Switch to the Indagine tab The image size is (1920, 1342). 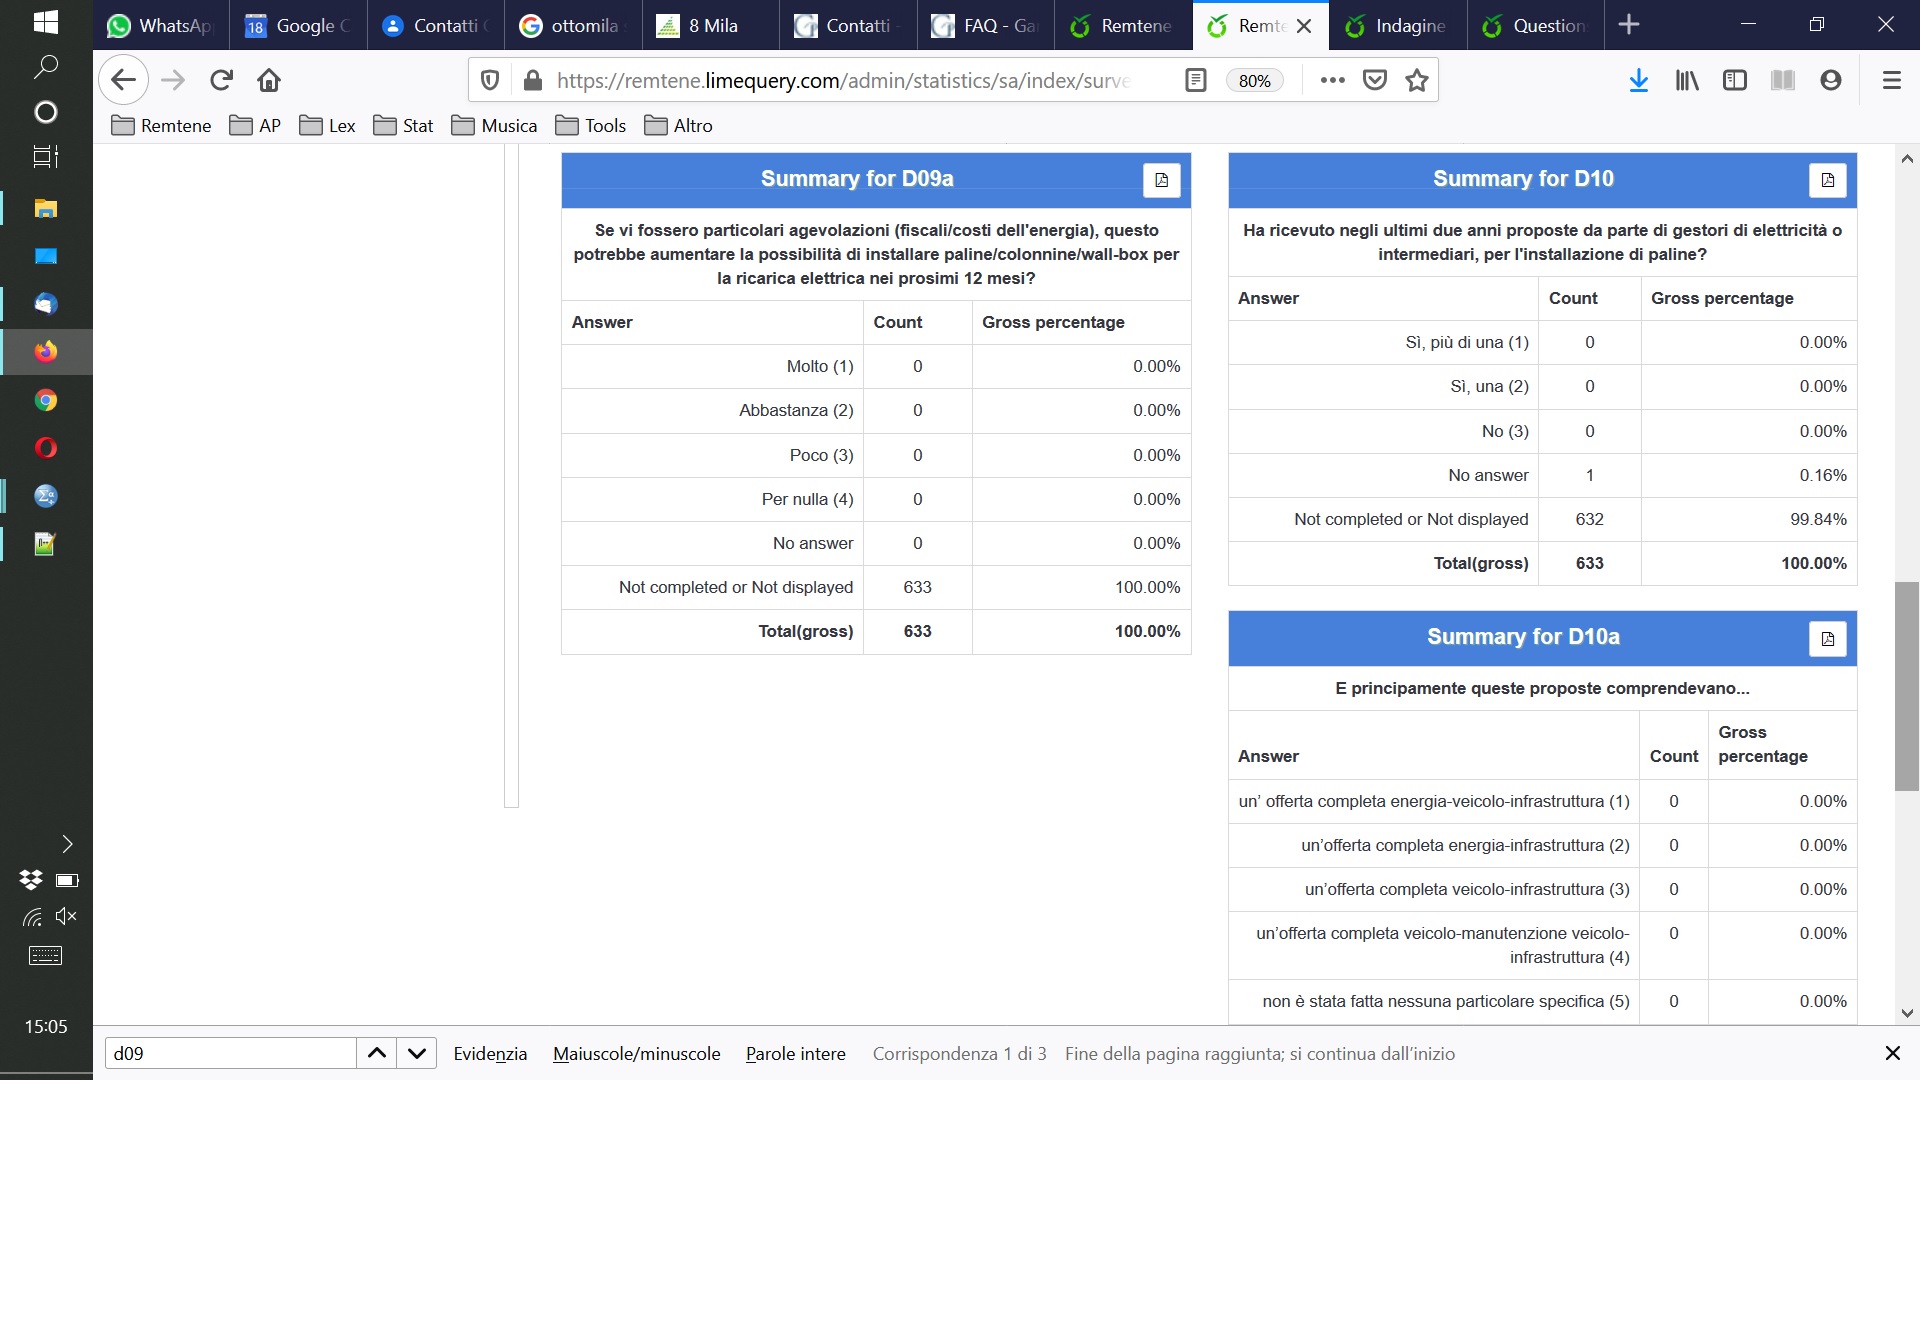(1398, 25)
